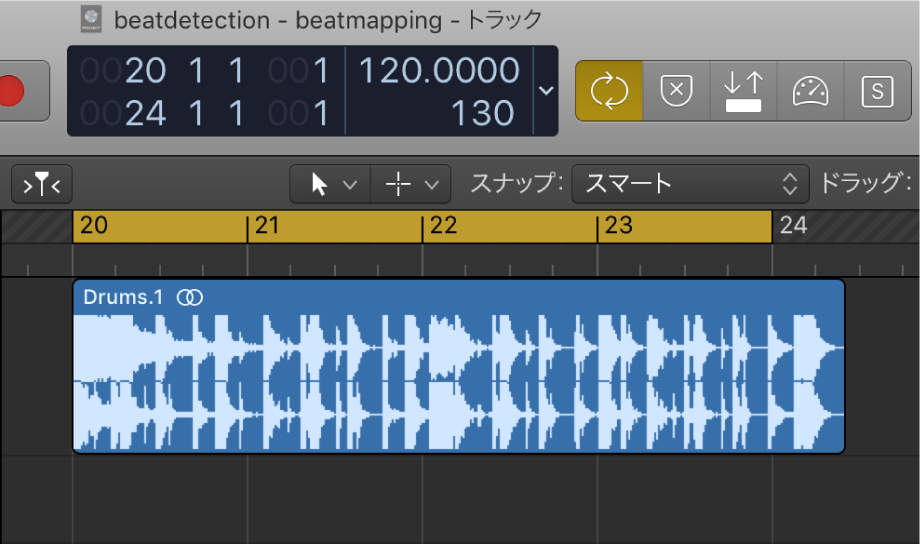Click the tempo value 120.0000
This screenshot has height=545, width=920.
pos(439,71)
